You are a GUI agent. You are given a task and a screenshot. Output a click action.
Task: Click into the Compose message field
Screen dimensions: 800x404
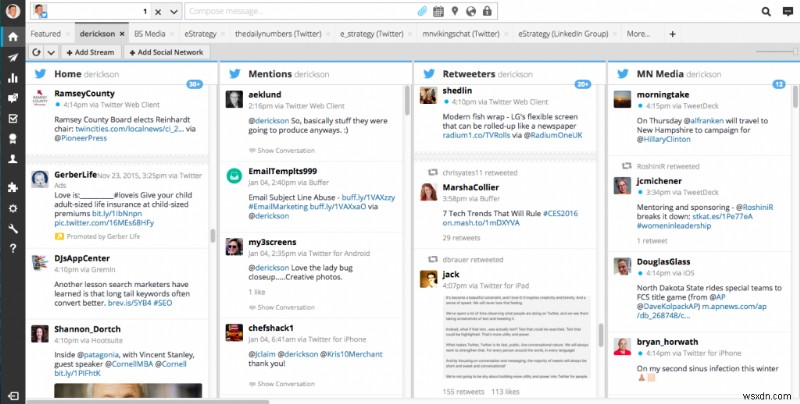click(x=301, y=11)
